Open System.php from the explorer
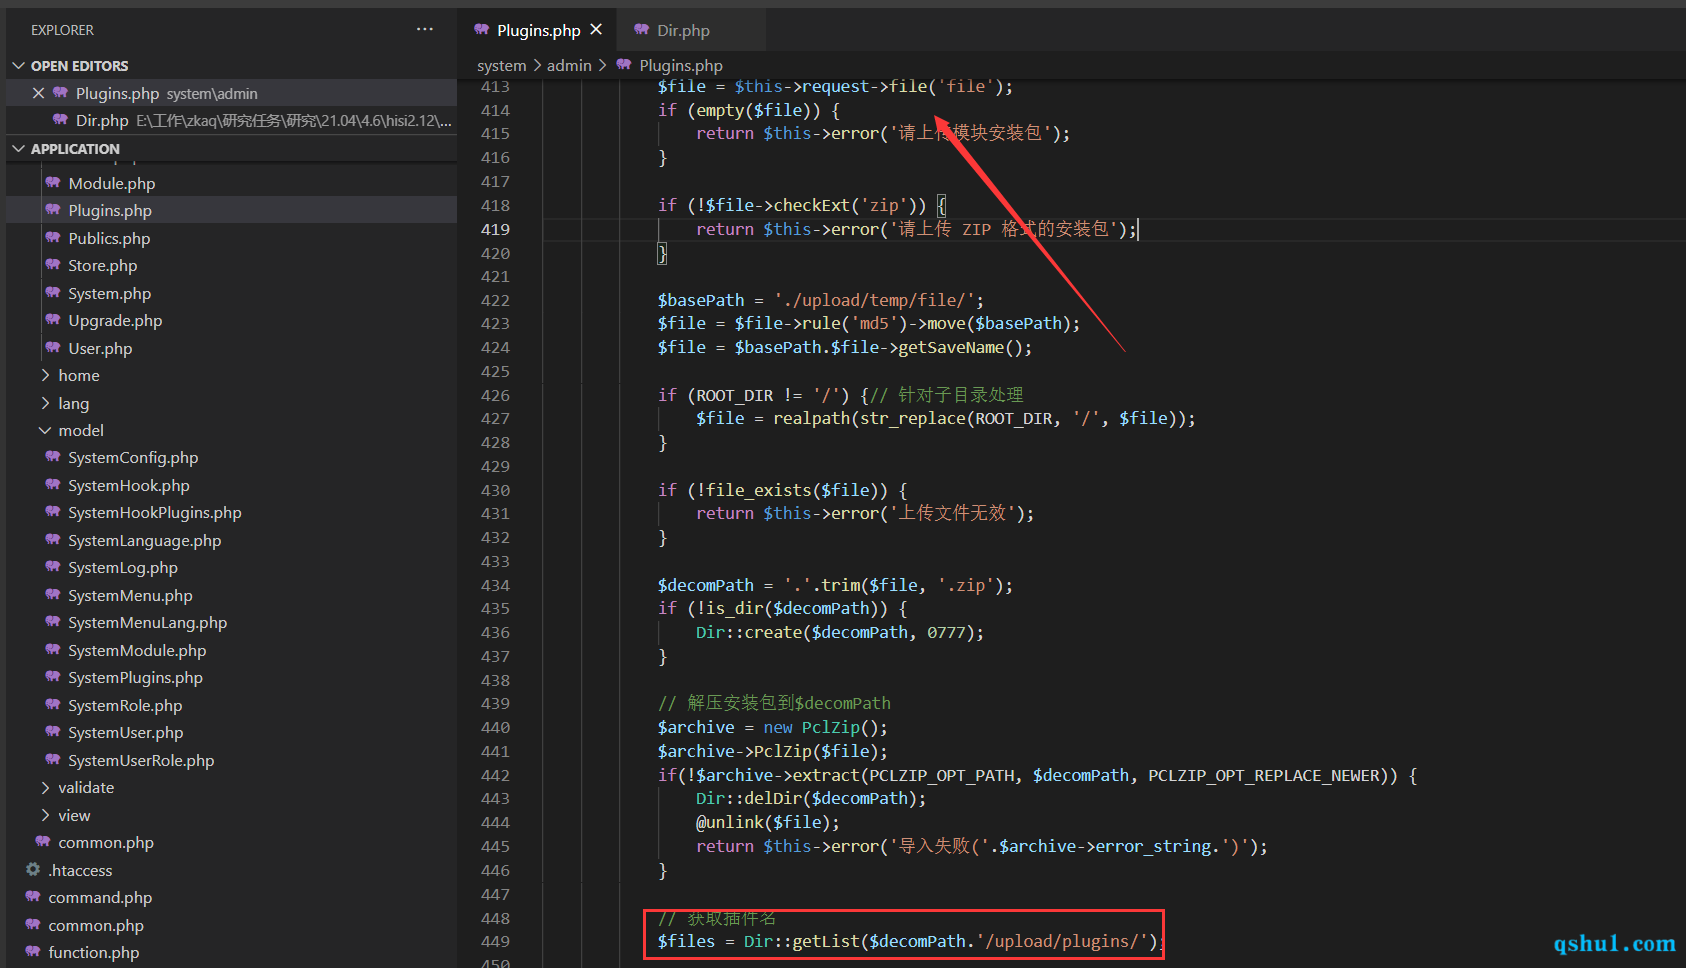The image size is (1686, 968). pos(110,294)
